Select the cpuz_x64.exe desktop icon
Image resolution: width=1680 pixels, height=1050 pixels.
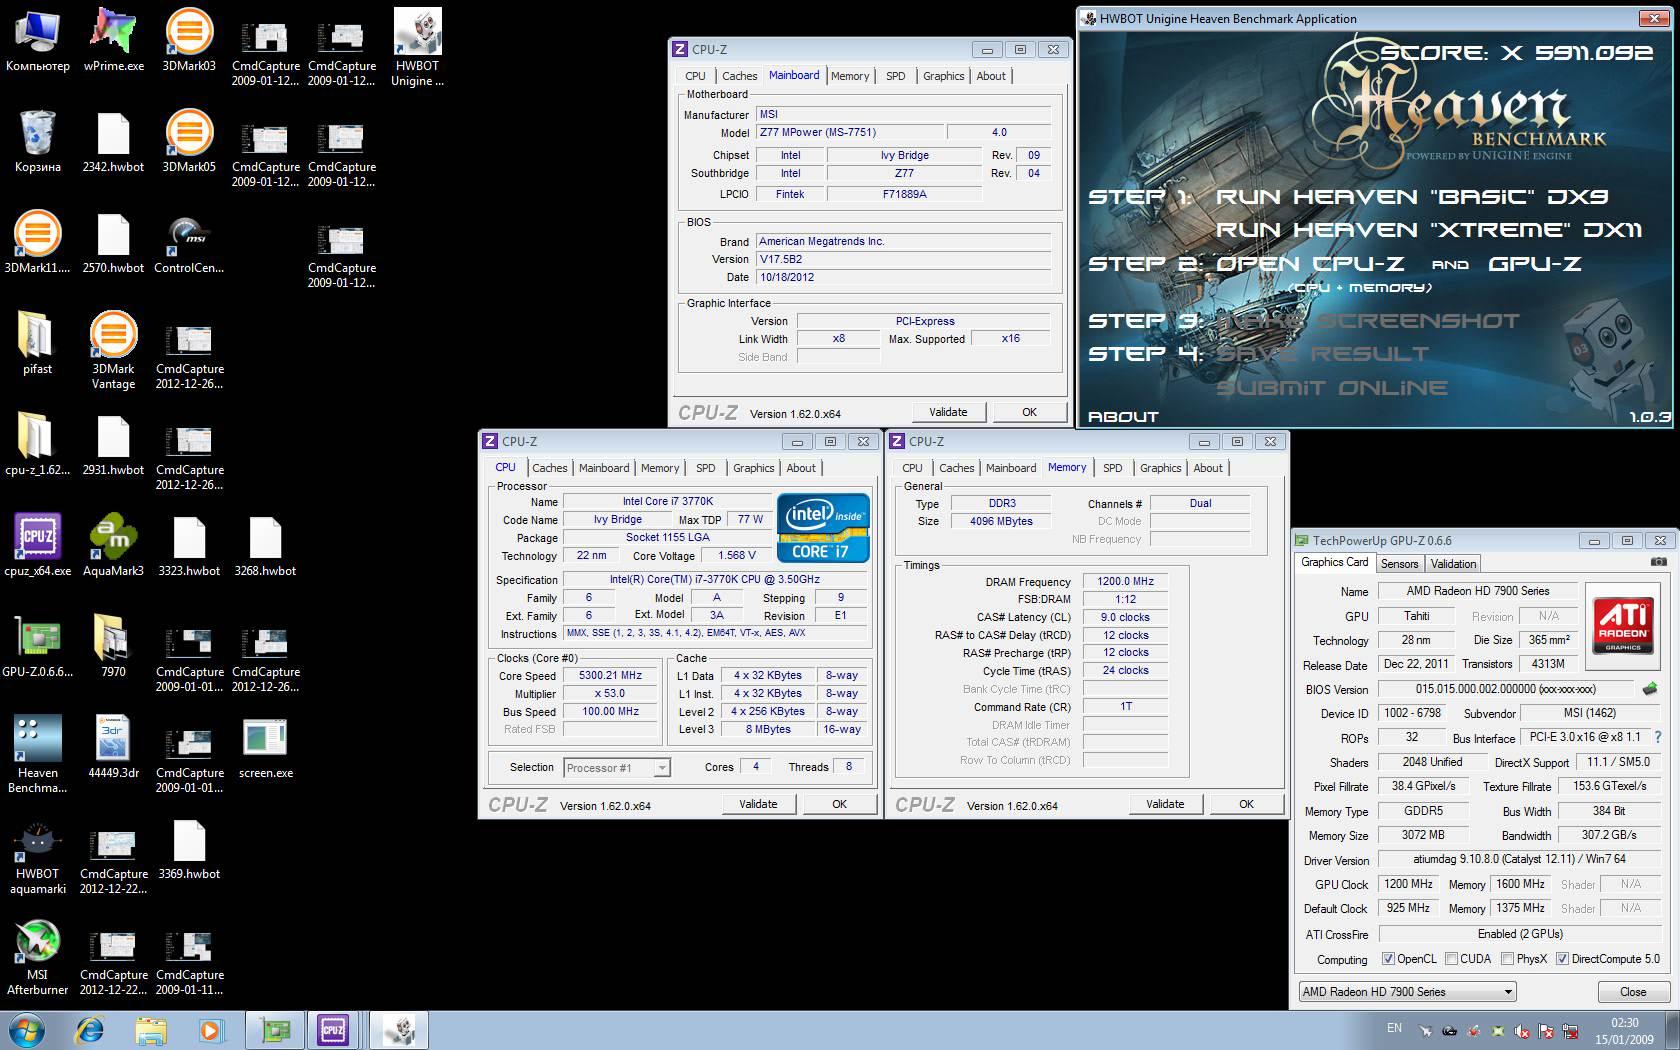click(37, 545)
